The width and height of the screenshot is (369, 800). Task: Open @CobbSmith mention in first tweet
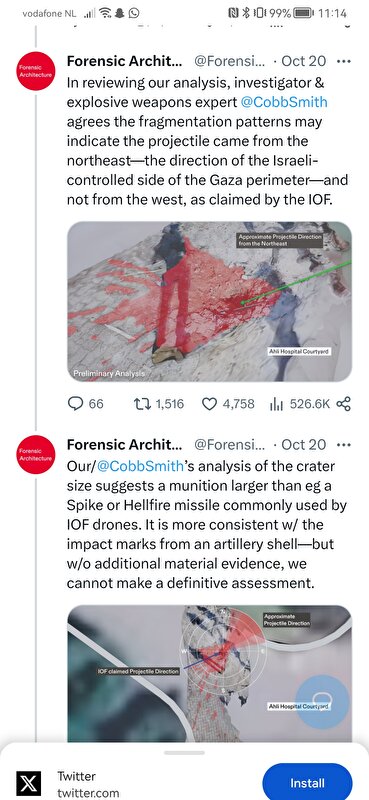point(284,102)
